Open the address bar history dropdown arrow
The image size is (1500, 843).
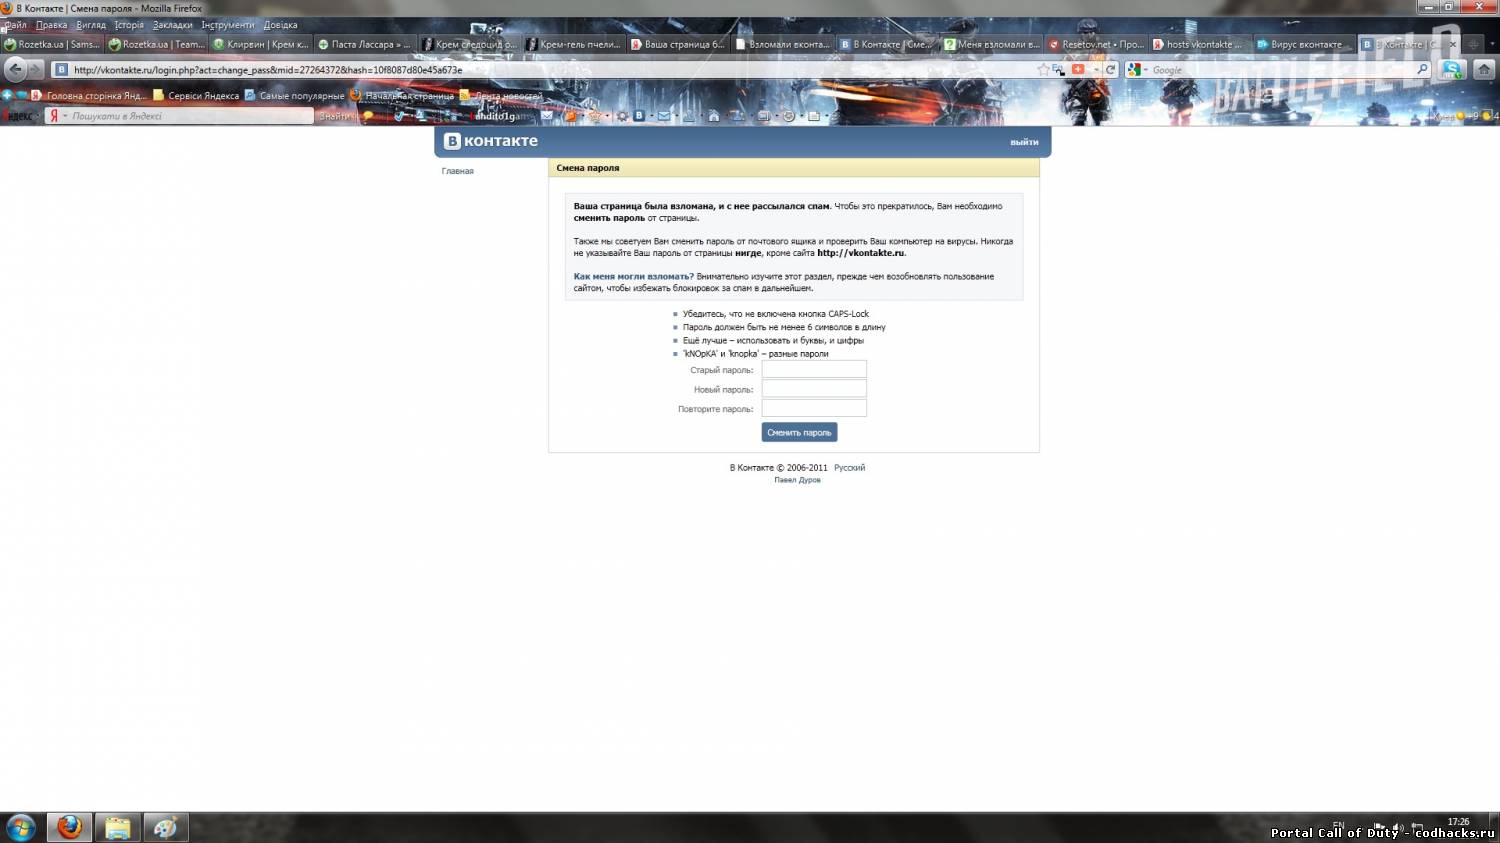(x=1096, y=70)
